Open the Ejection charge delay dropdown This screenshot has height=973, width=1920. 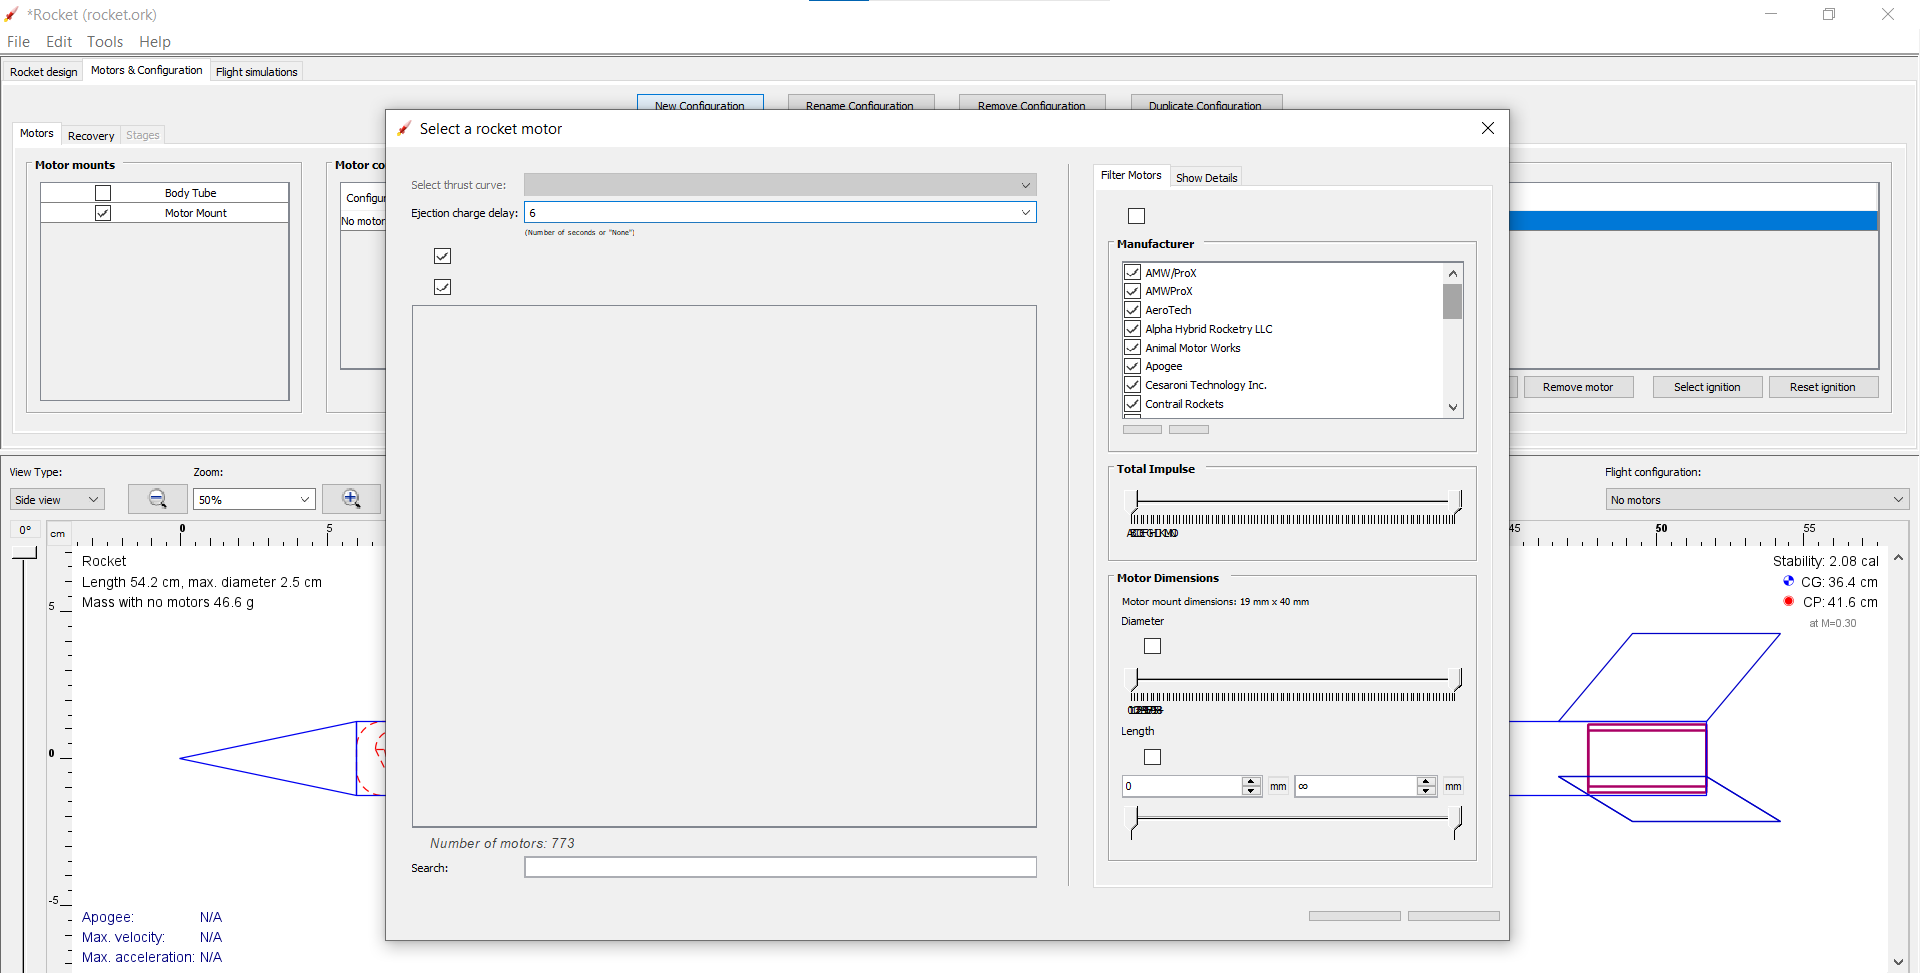click(x=1025, y=212)
